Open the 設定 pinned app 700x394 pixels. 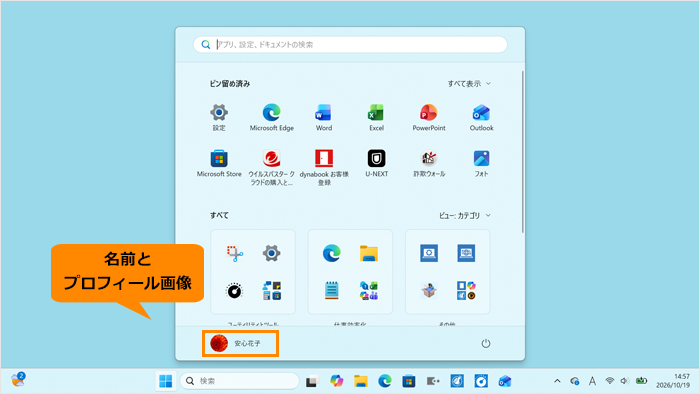(219, 117)
